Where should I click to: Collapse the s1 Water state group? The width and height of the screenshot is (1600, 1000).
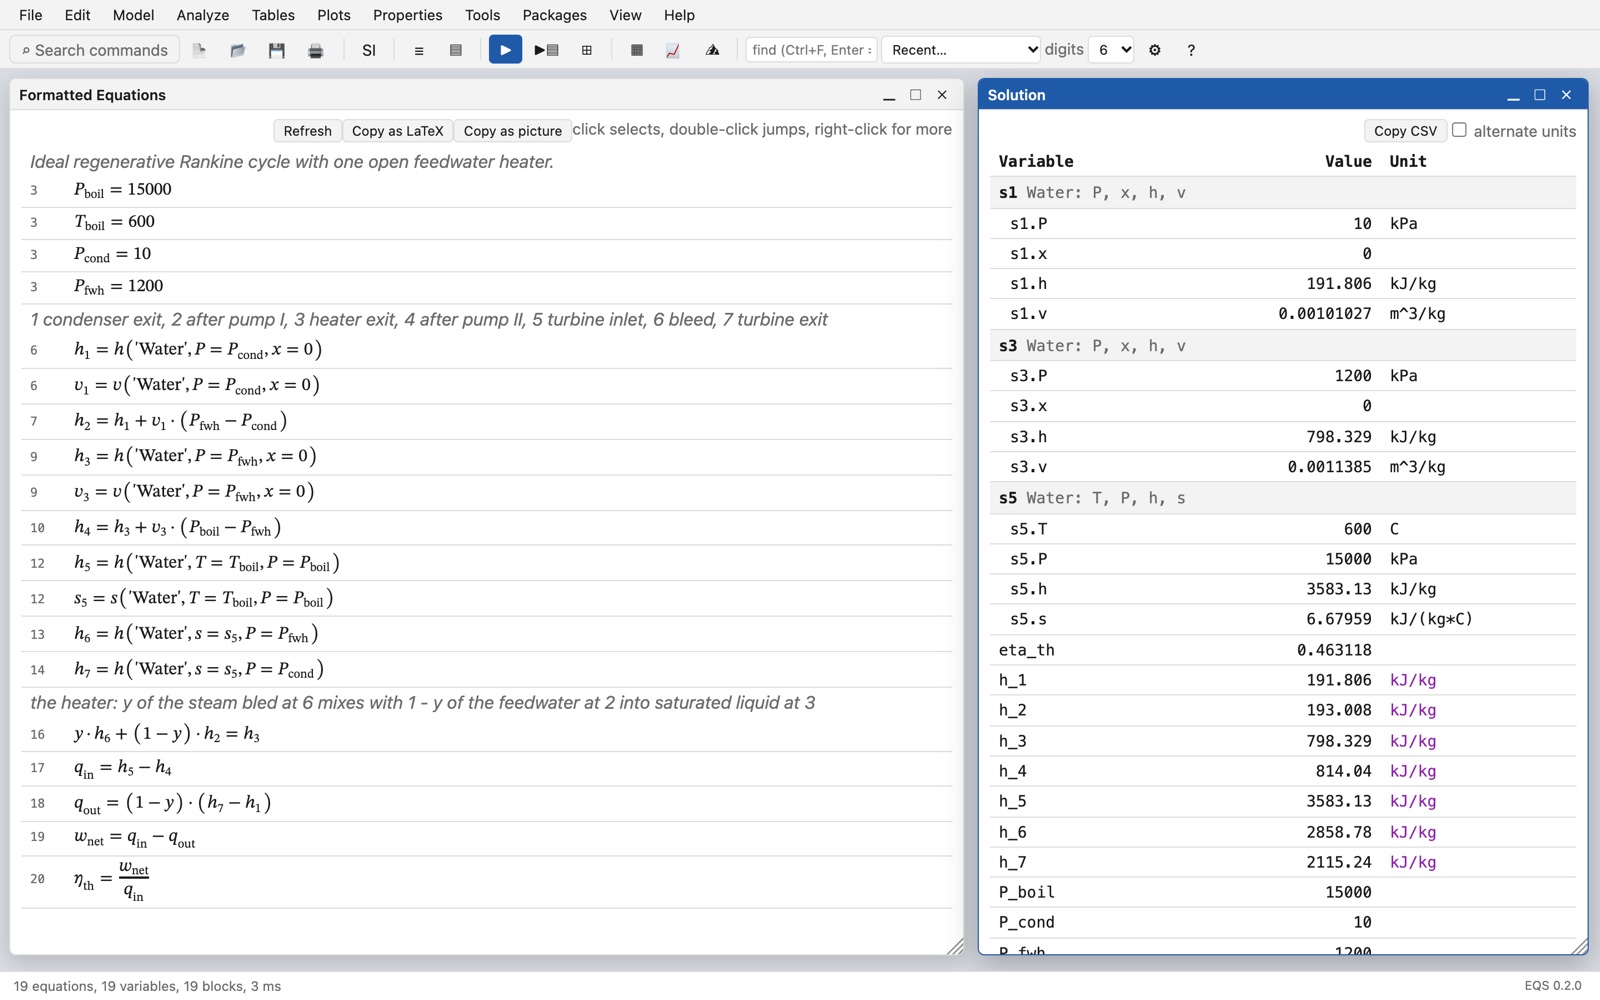tap(1282, 193)
